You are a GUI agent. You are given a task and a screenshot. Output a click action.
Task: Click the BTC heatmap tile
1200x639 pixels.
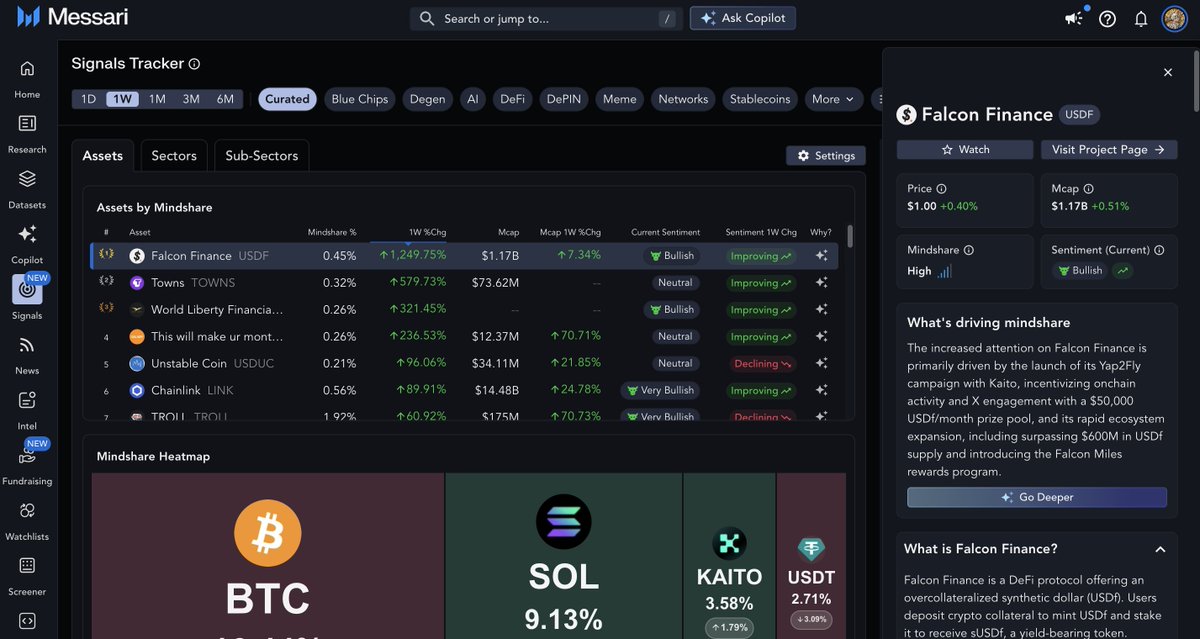coord(268,556)
